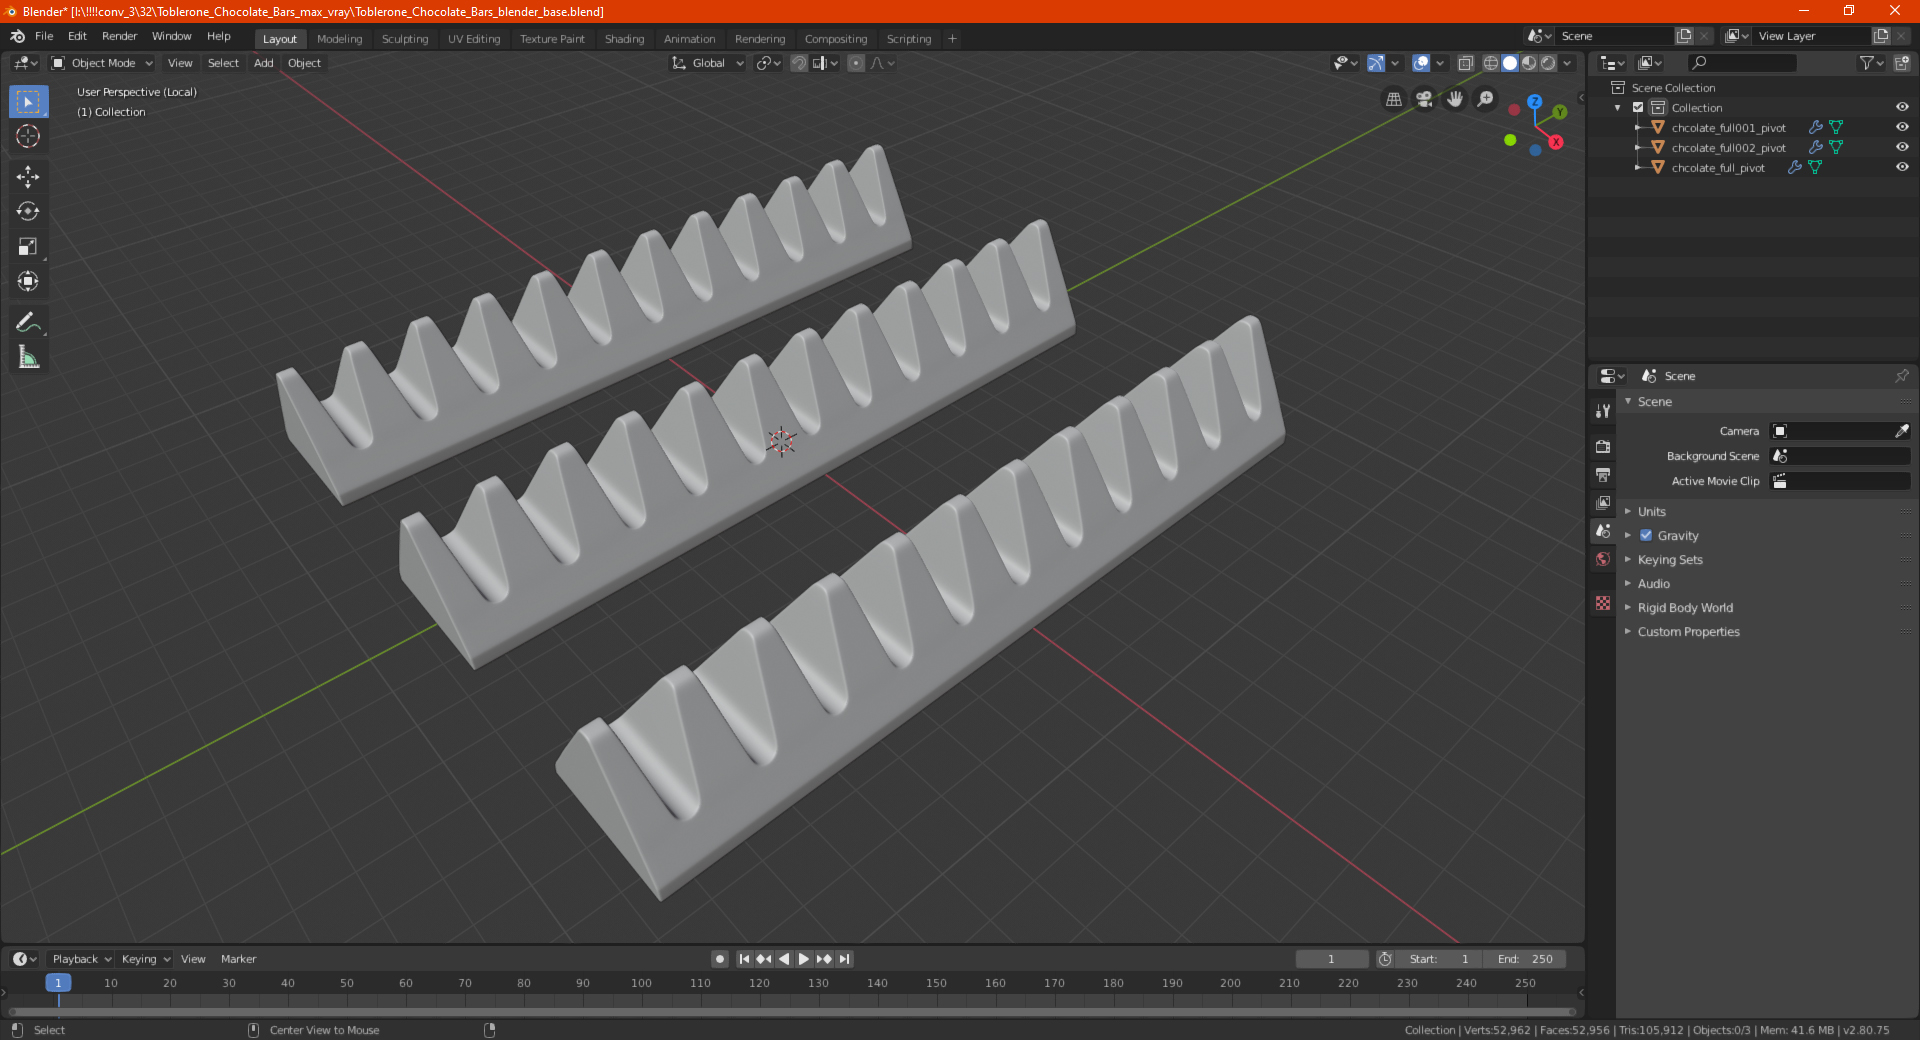Select the Cursor tool in toolbar
The height and width of the screenshot is (1040, 1920).
[x=28, y=136]
